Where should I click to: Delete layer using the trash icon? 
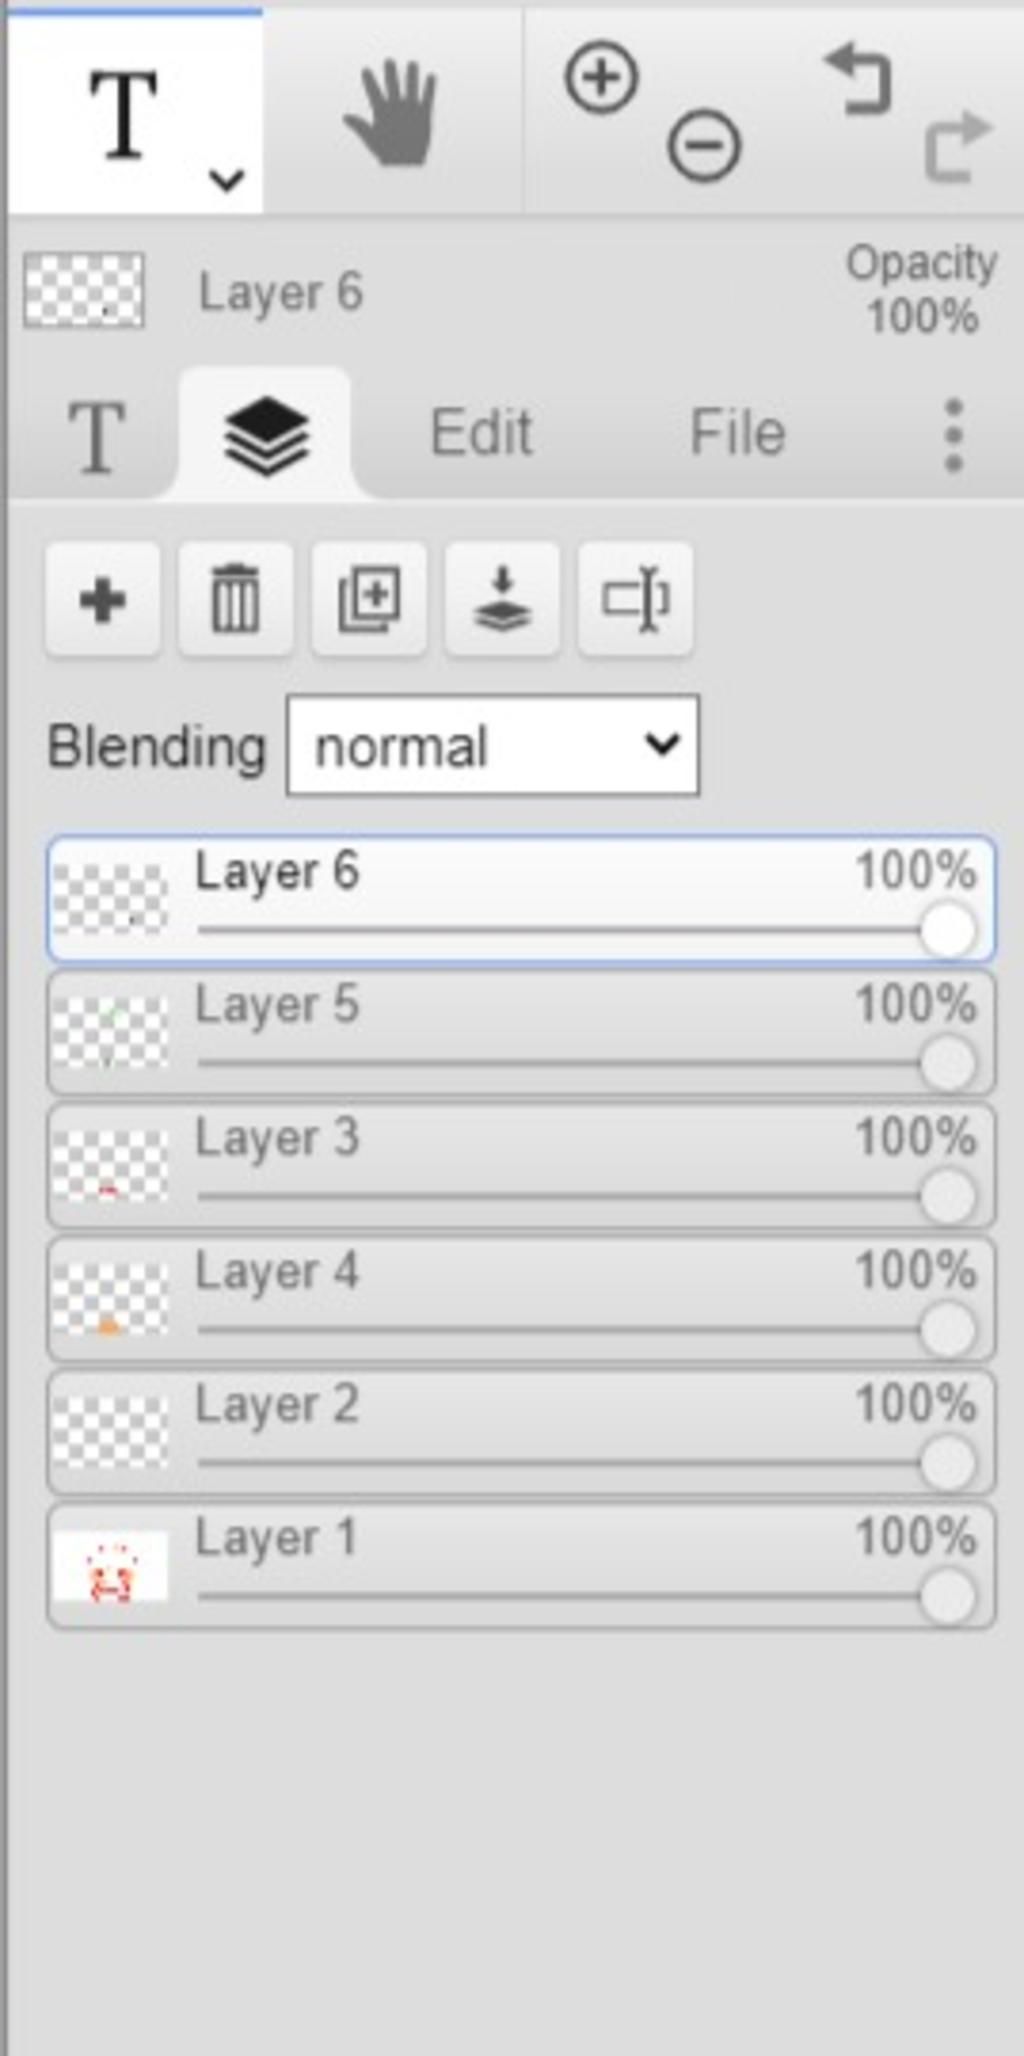coord(235,600)
